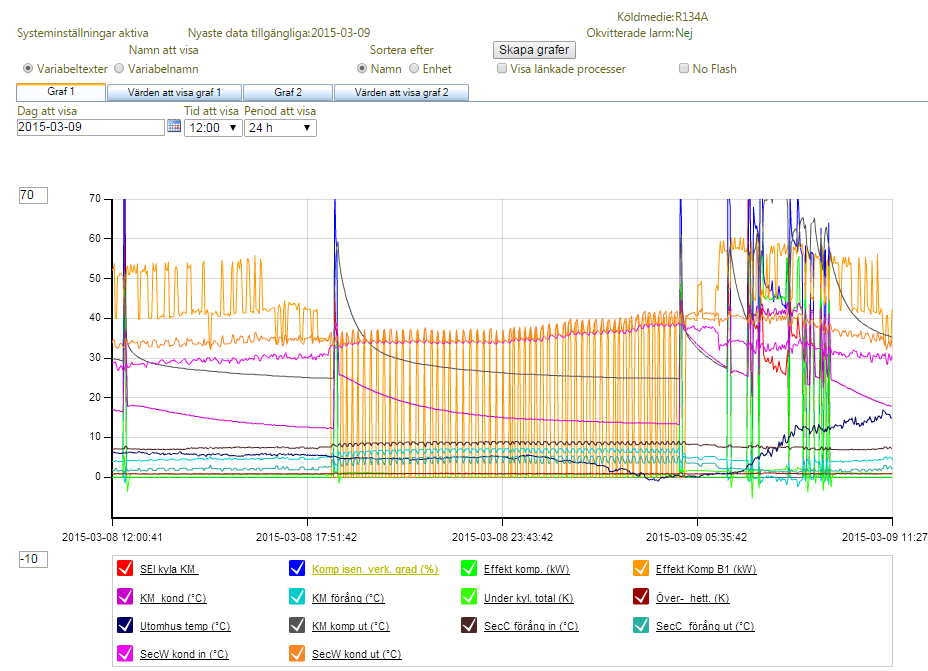Screen dimensions: 928x671
Task: Toggle magenta SecW kond in checkbox
Action: pos(125,653)
